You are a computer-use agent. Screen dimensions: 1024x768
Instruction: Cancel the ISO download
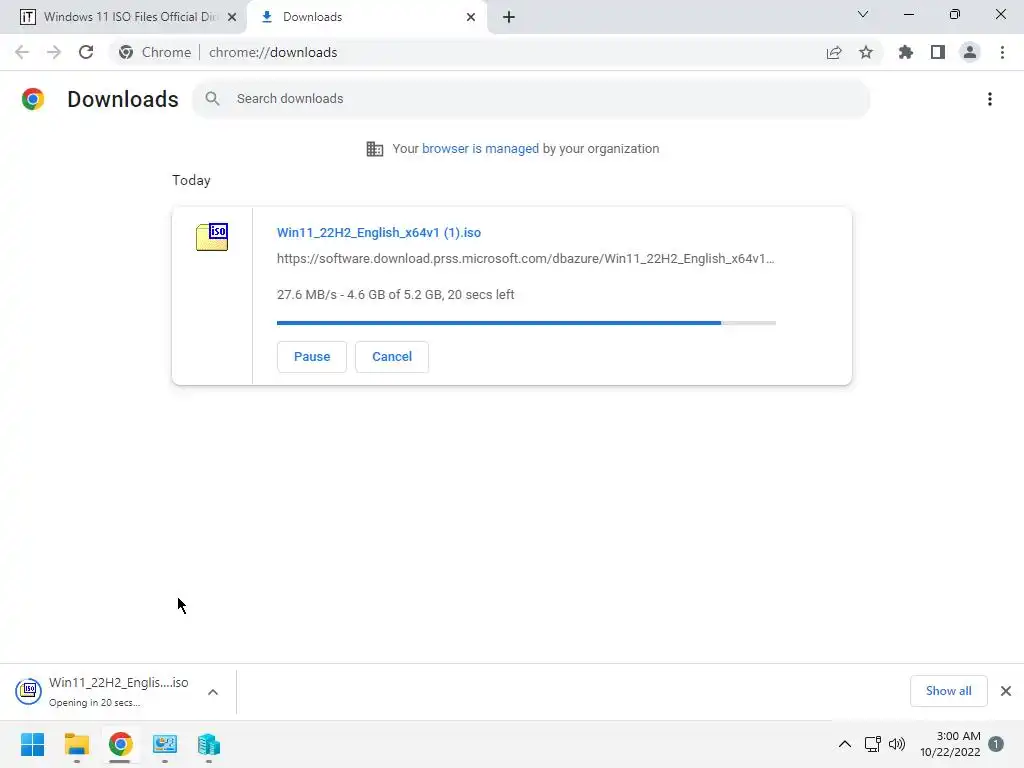pos(392,357)
